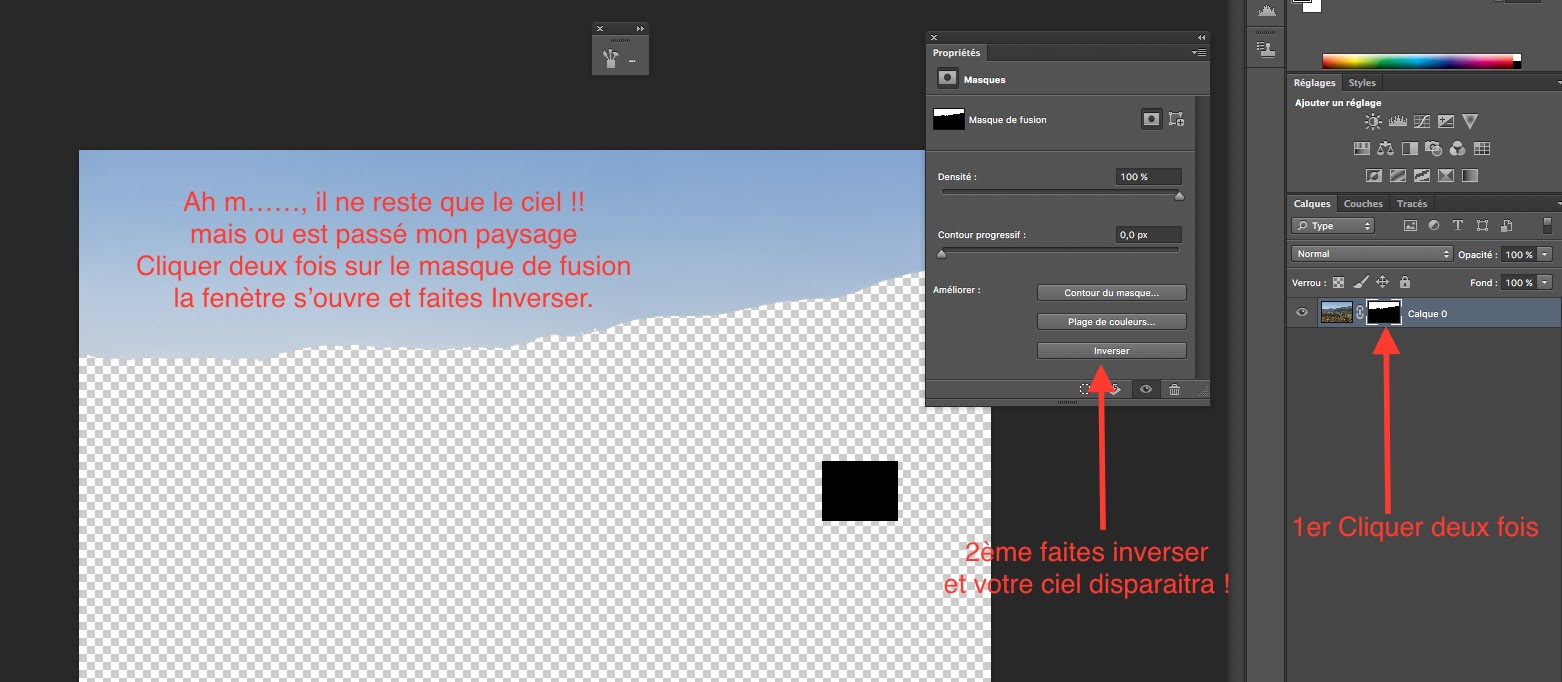The image size is (1562, 682).
Task: Toggle mask visibility eye in Propriétés panel
Action: (1146, 390)
